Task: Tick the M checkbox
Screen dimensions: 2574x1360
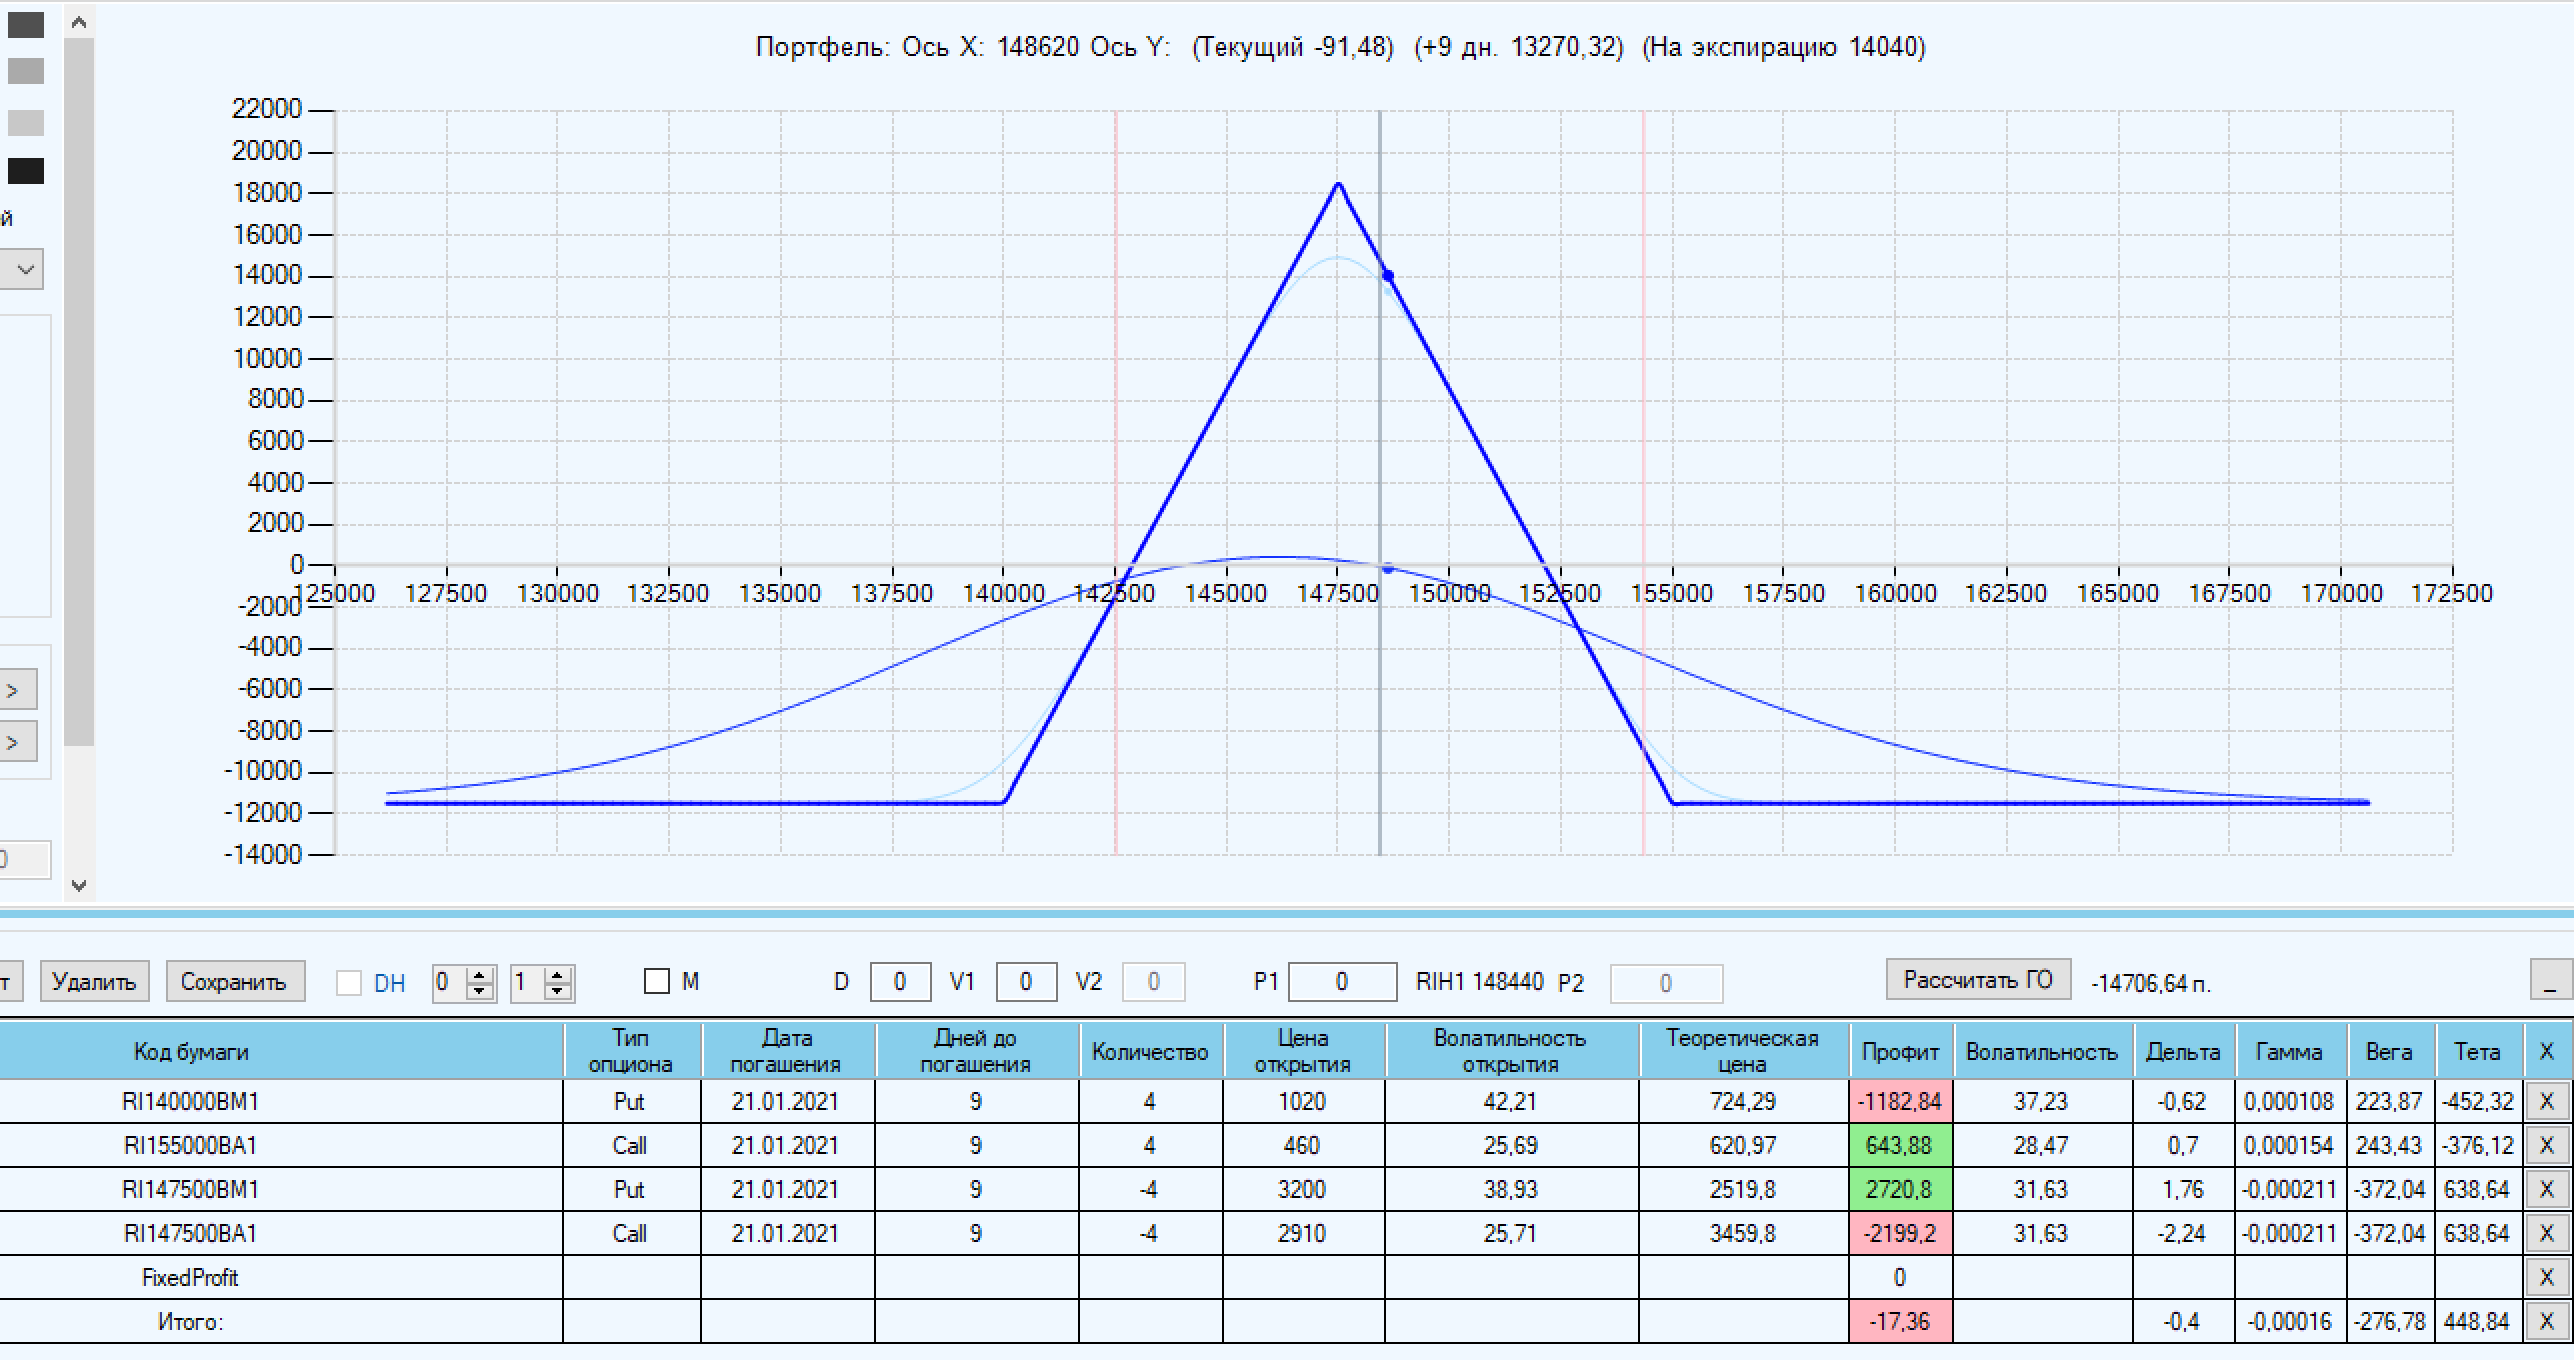Action: click(657, 982)
